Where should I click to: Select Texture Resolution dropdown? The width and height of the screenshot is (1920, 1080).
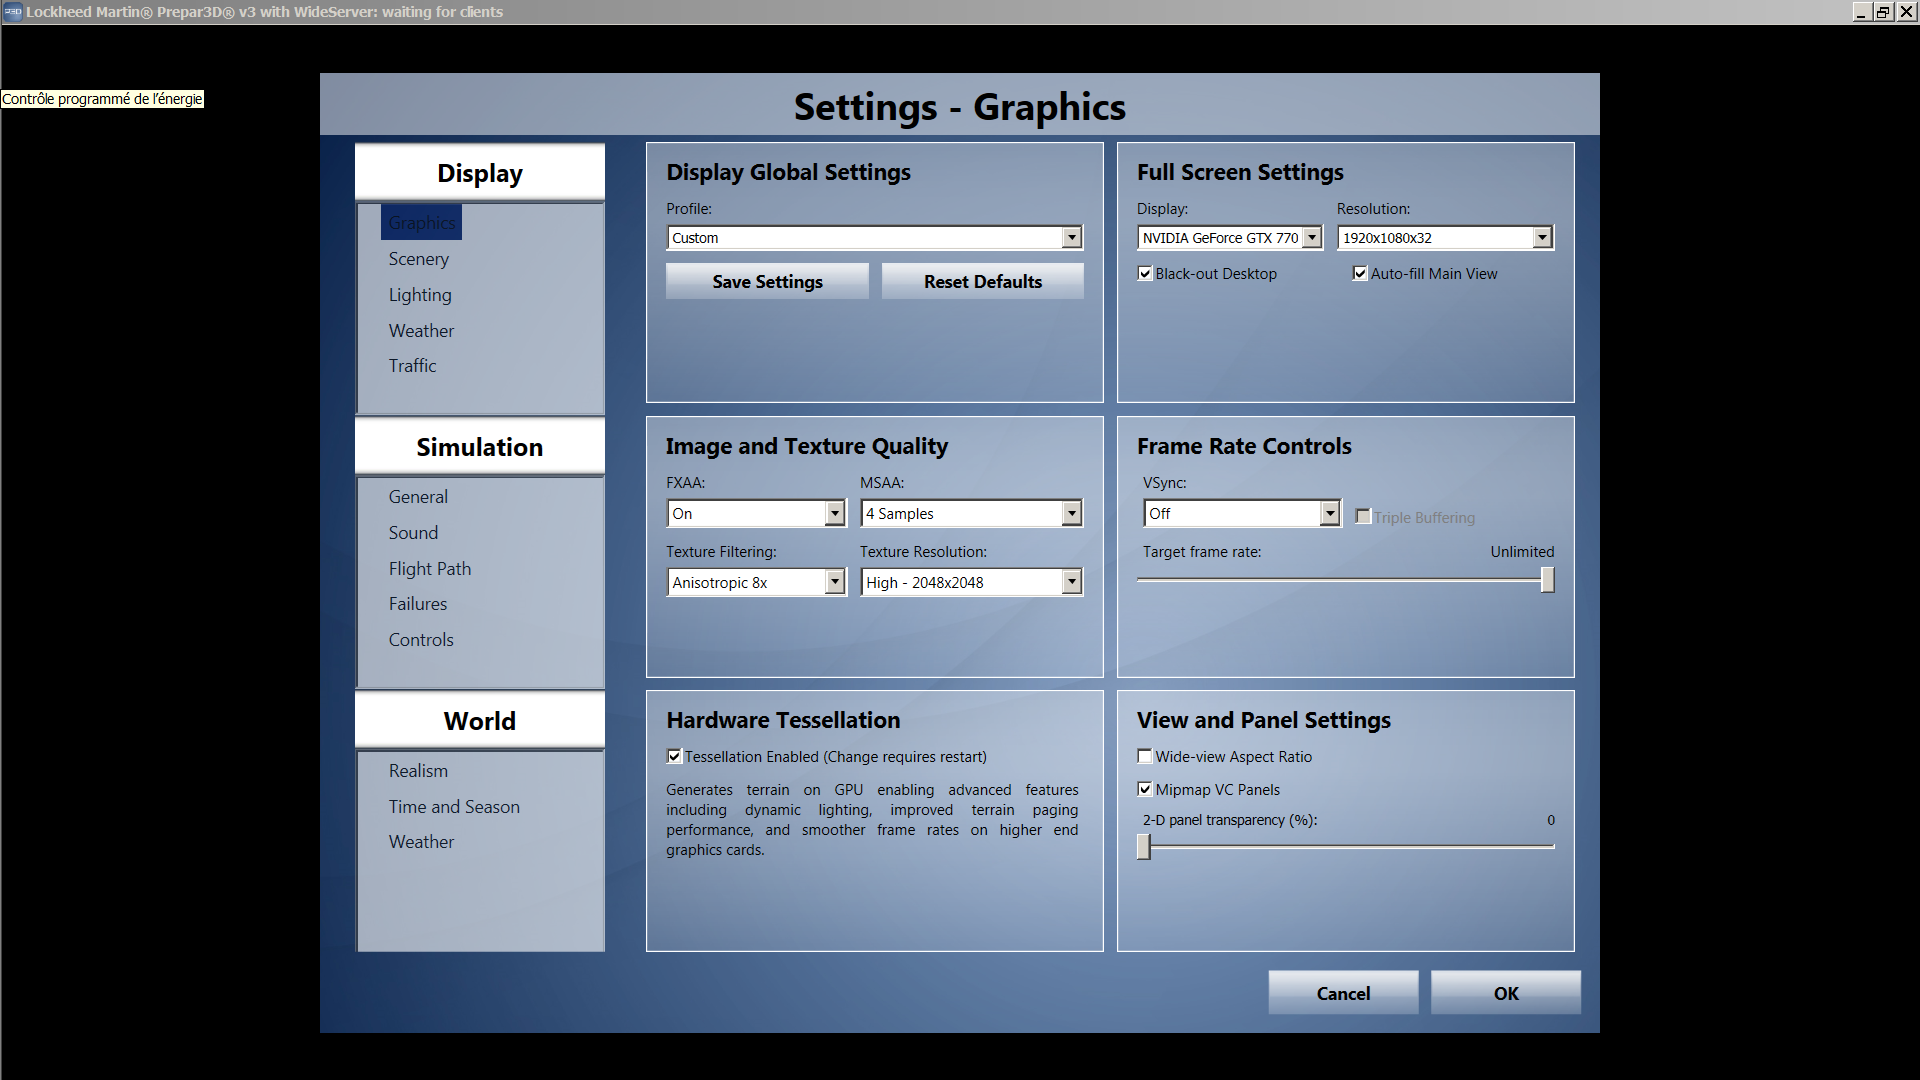[x=968, y=582]
